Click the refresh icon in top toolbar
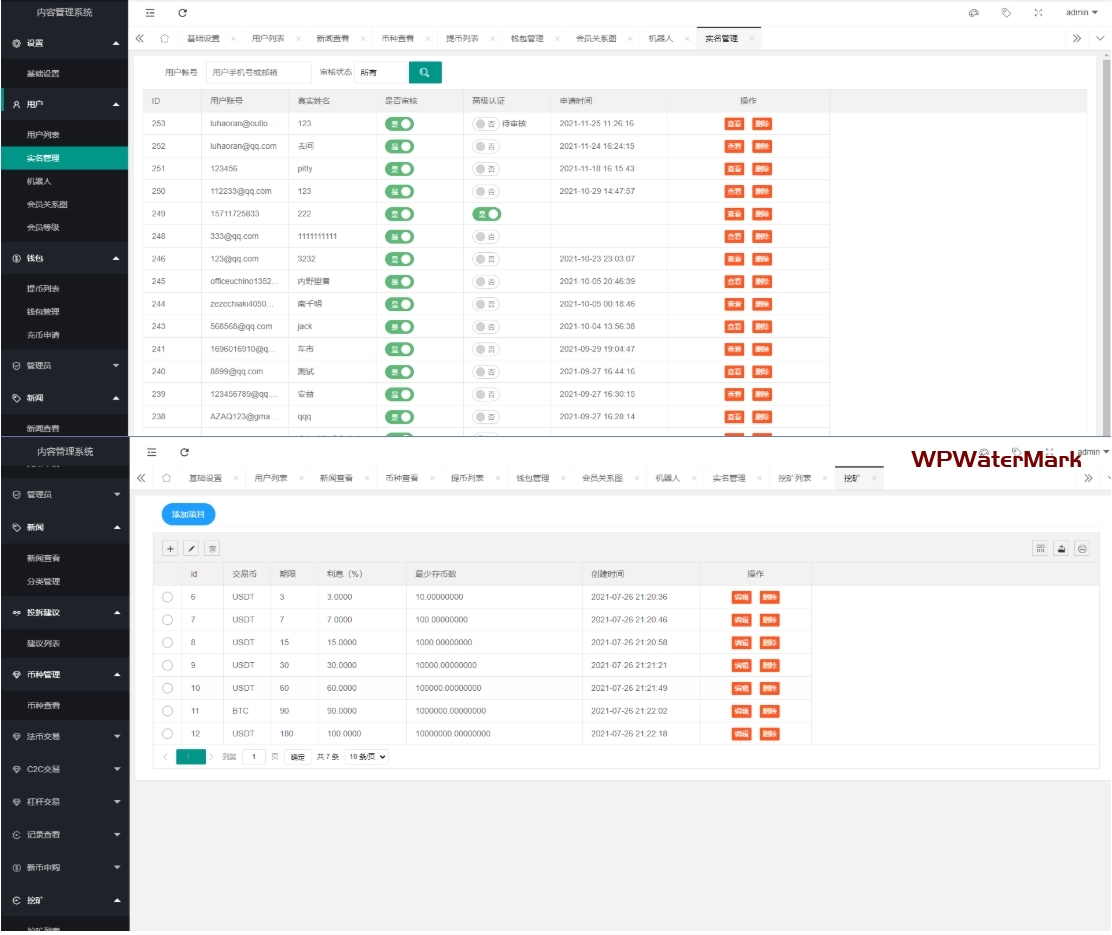 (x=182, y=13)
